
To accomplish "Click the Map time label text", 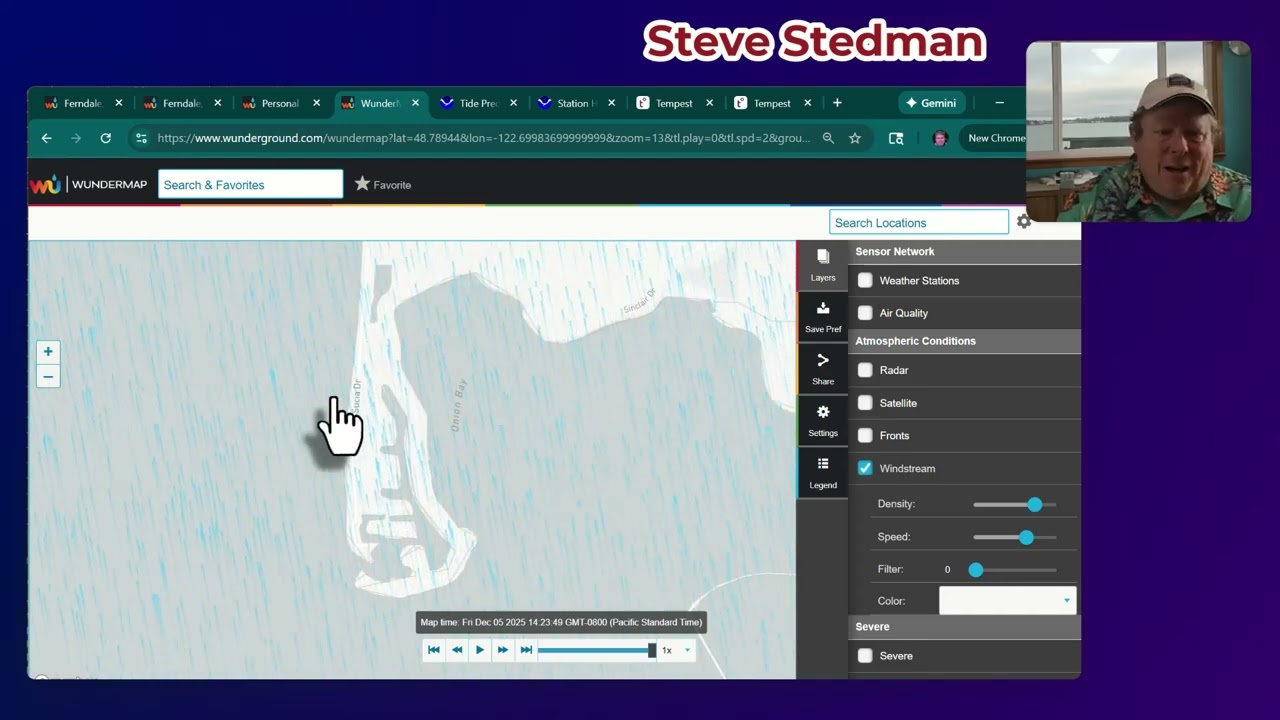I will (x=561, y=622).
